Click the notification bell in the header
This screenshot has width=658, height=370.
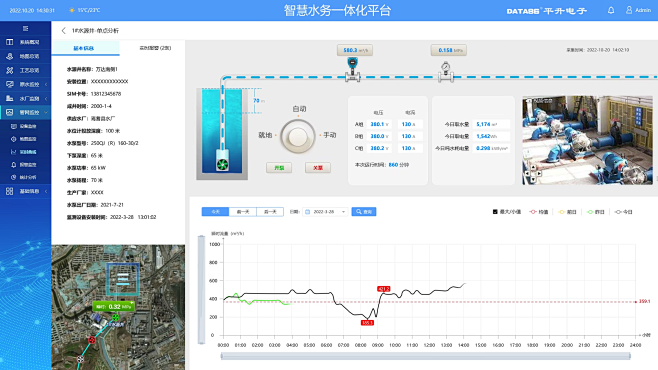pyautogui.click(x=611, y=10)
